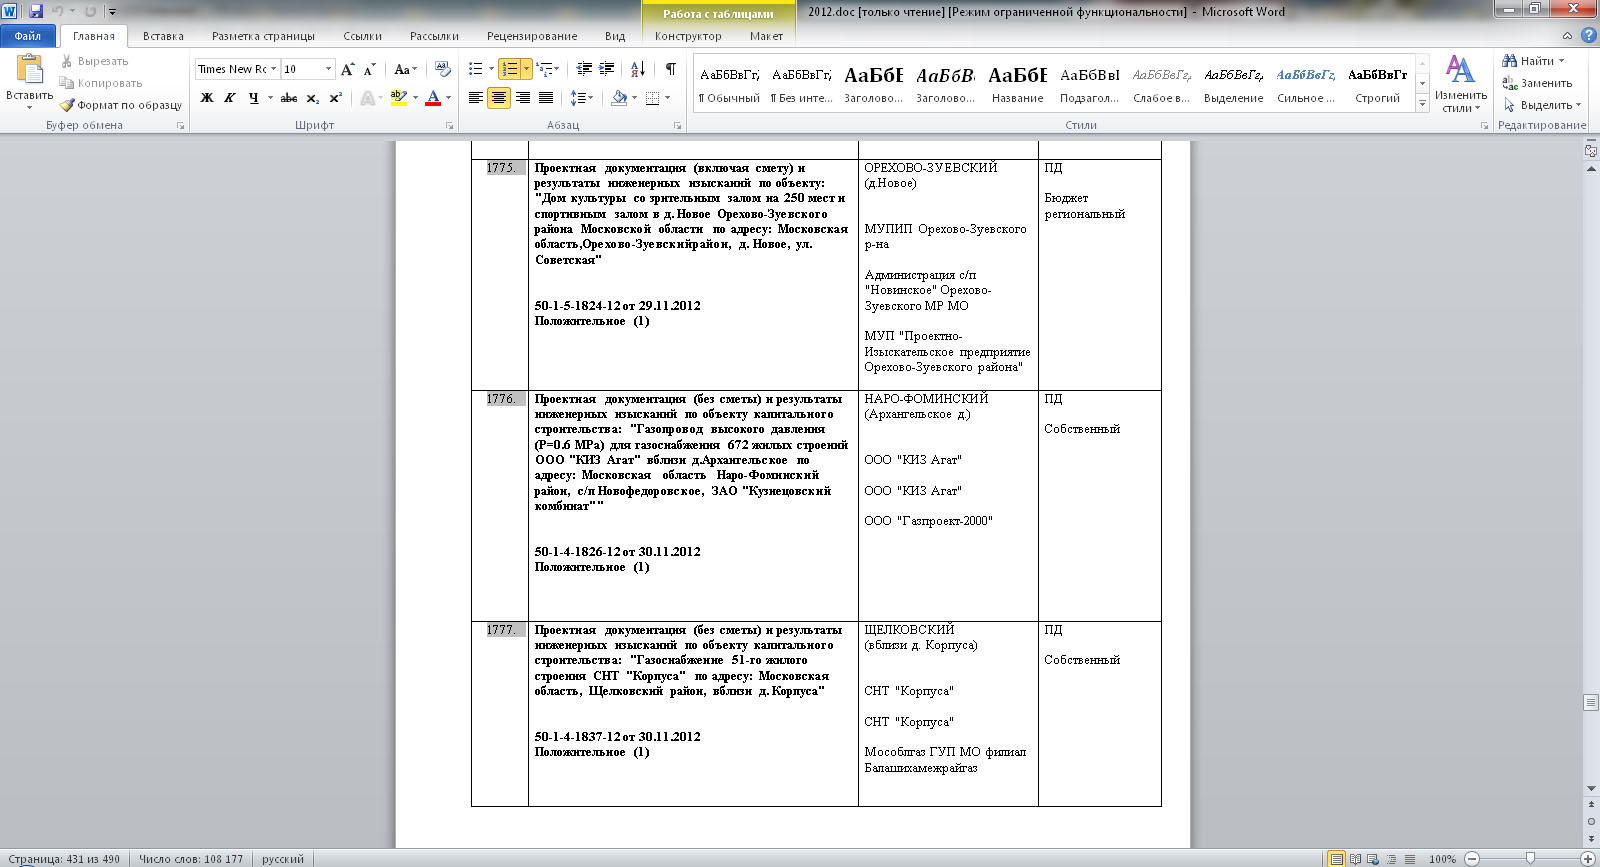The height and width of the screenshot is (867, 1600).
Task: Apply the Обычный style
Action: click(729, 84)
